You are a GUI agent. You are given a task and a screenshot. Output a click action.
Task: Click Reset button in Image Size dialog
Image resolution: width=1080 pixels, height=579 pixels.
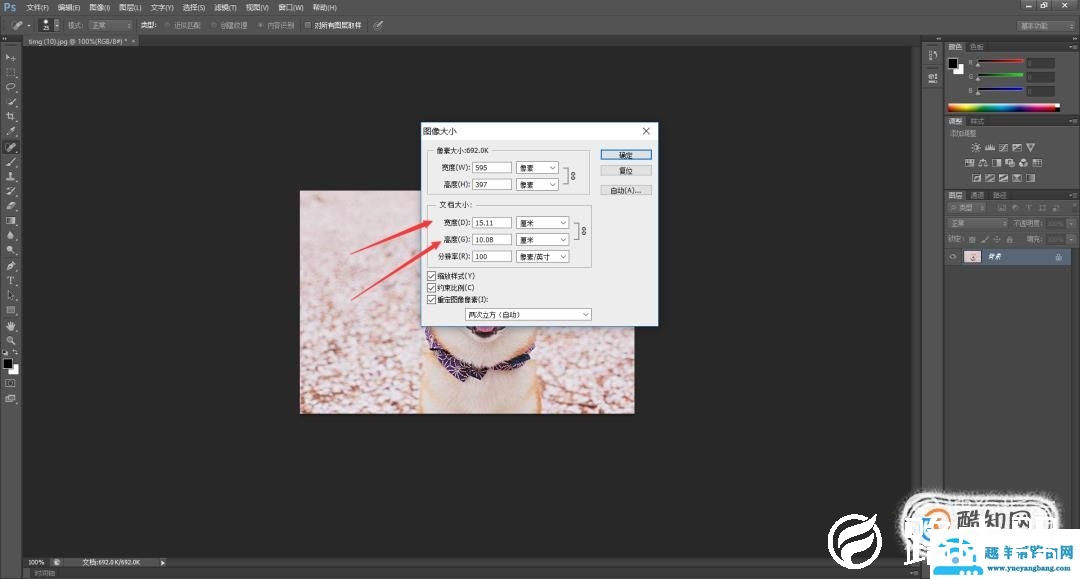(625, 171)
